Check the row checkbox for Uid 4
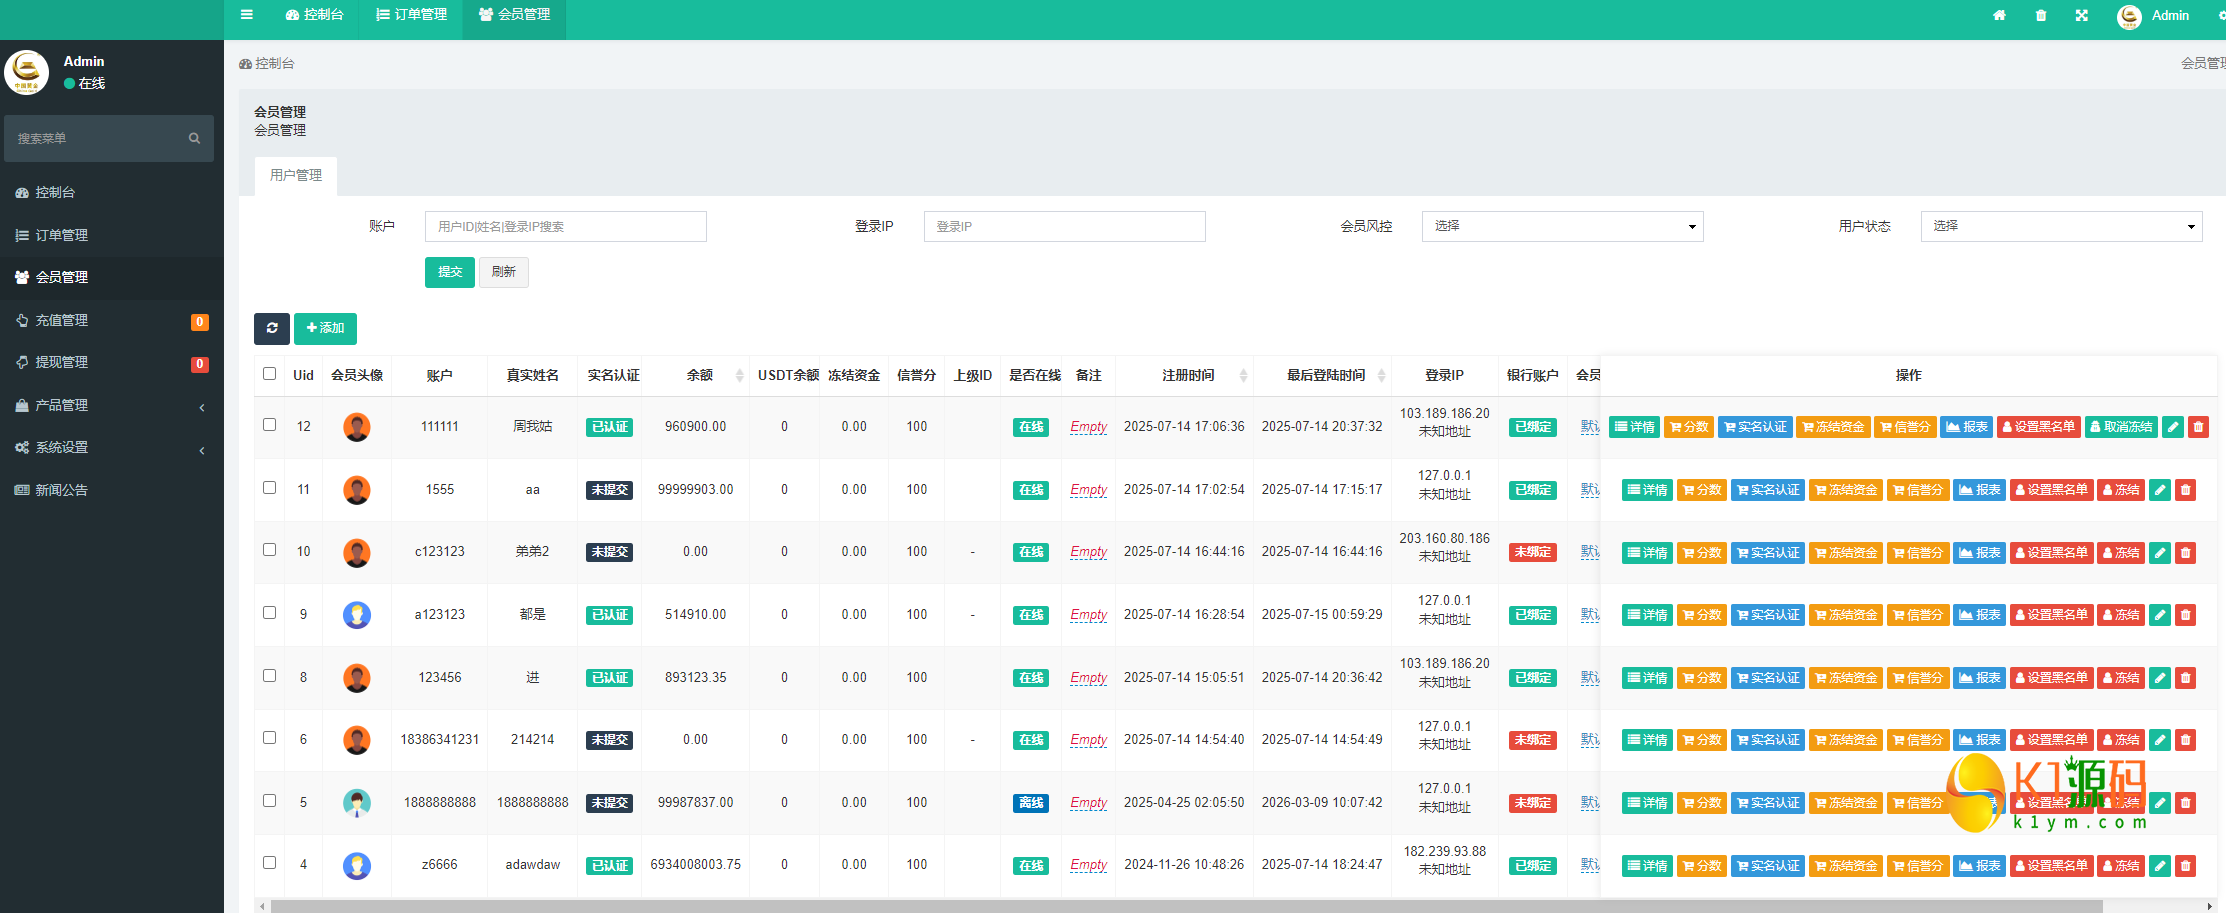The width and height of the screenshot is (2226, 913). pos(269,863)
